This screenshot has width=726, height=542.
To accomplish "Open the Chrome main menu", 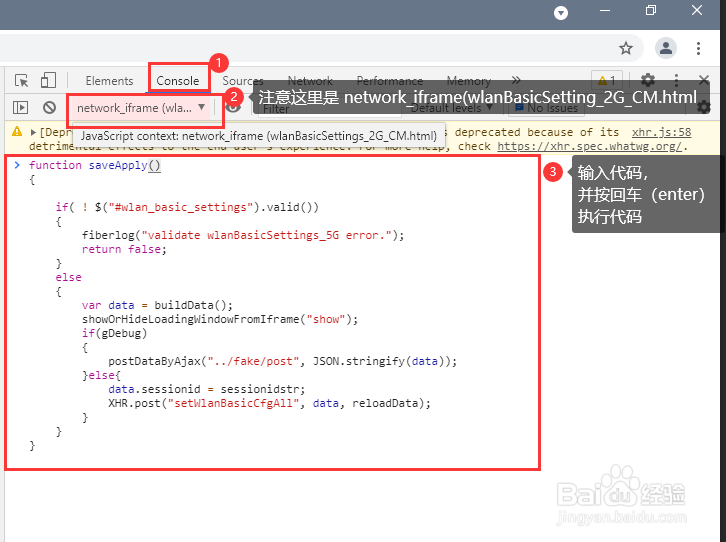I will [x=698, y=48].
